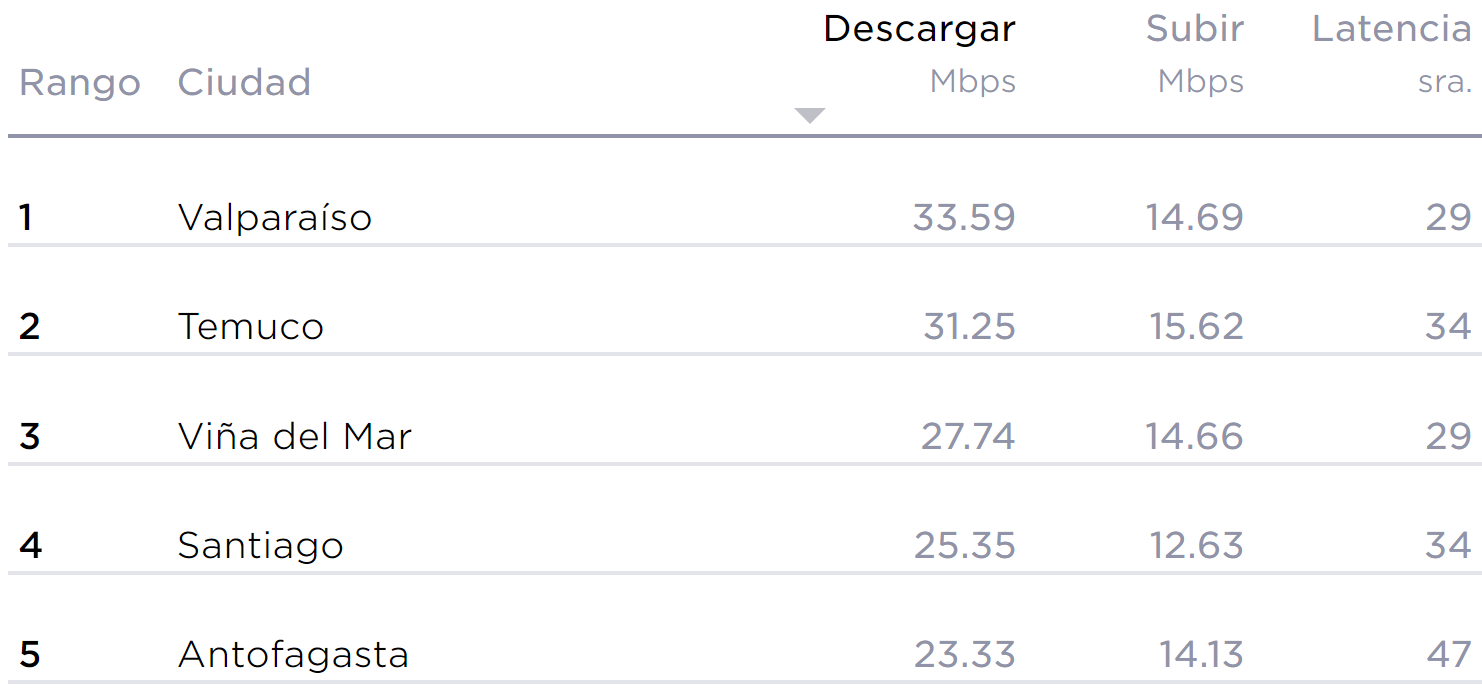Click Viña del Mar upload value 14.66
This screenshot has height=692, width=1482.
coord(1194,436)
